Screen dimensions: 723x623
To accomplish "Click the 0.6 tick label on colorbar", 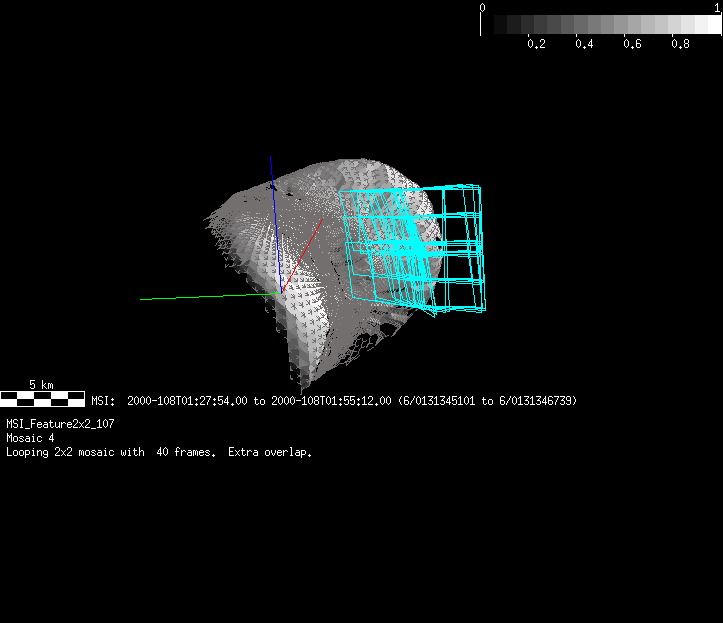I will point(632,44).
